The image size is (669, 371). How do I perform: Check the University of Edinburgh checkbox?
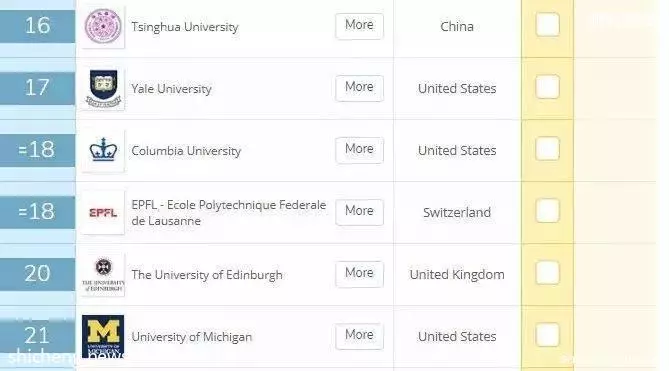[547, 273]
